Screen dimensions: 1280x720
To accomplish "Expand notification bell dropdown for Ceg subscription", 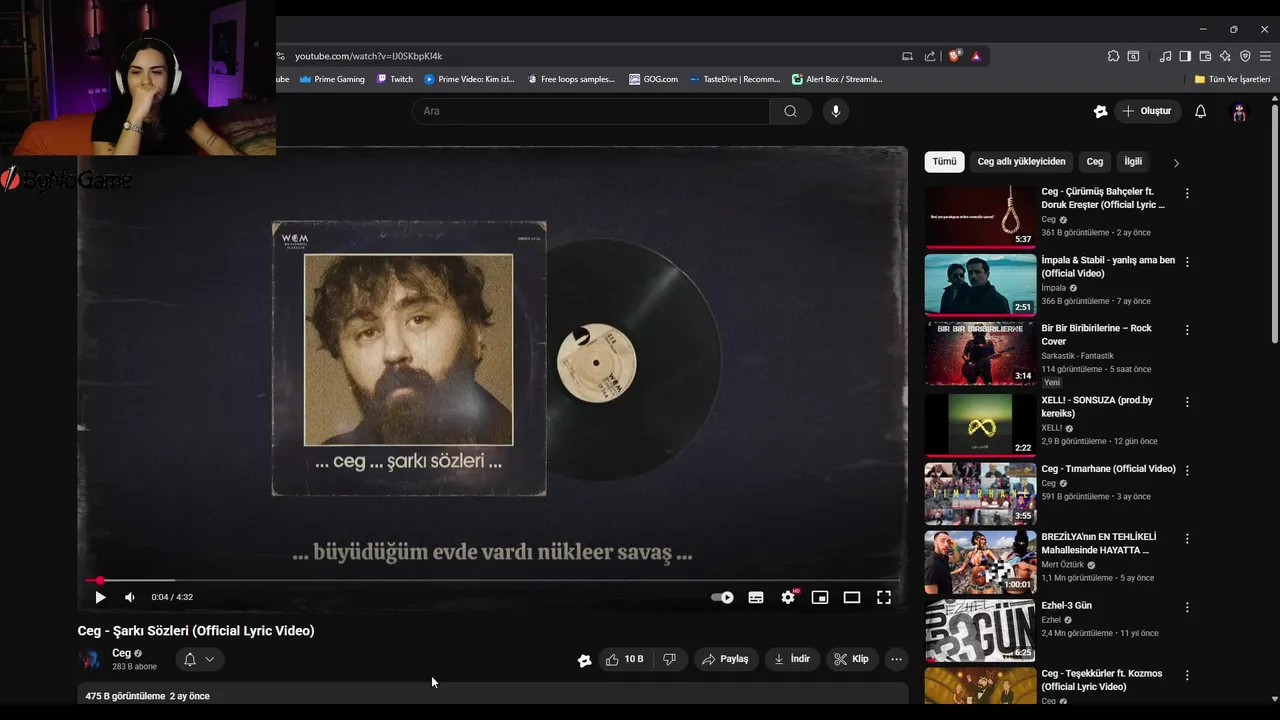I will [199, 659].
